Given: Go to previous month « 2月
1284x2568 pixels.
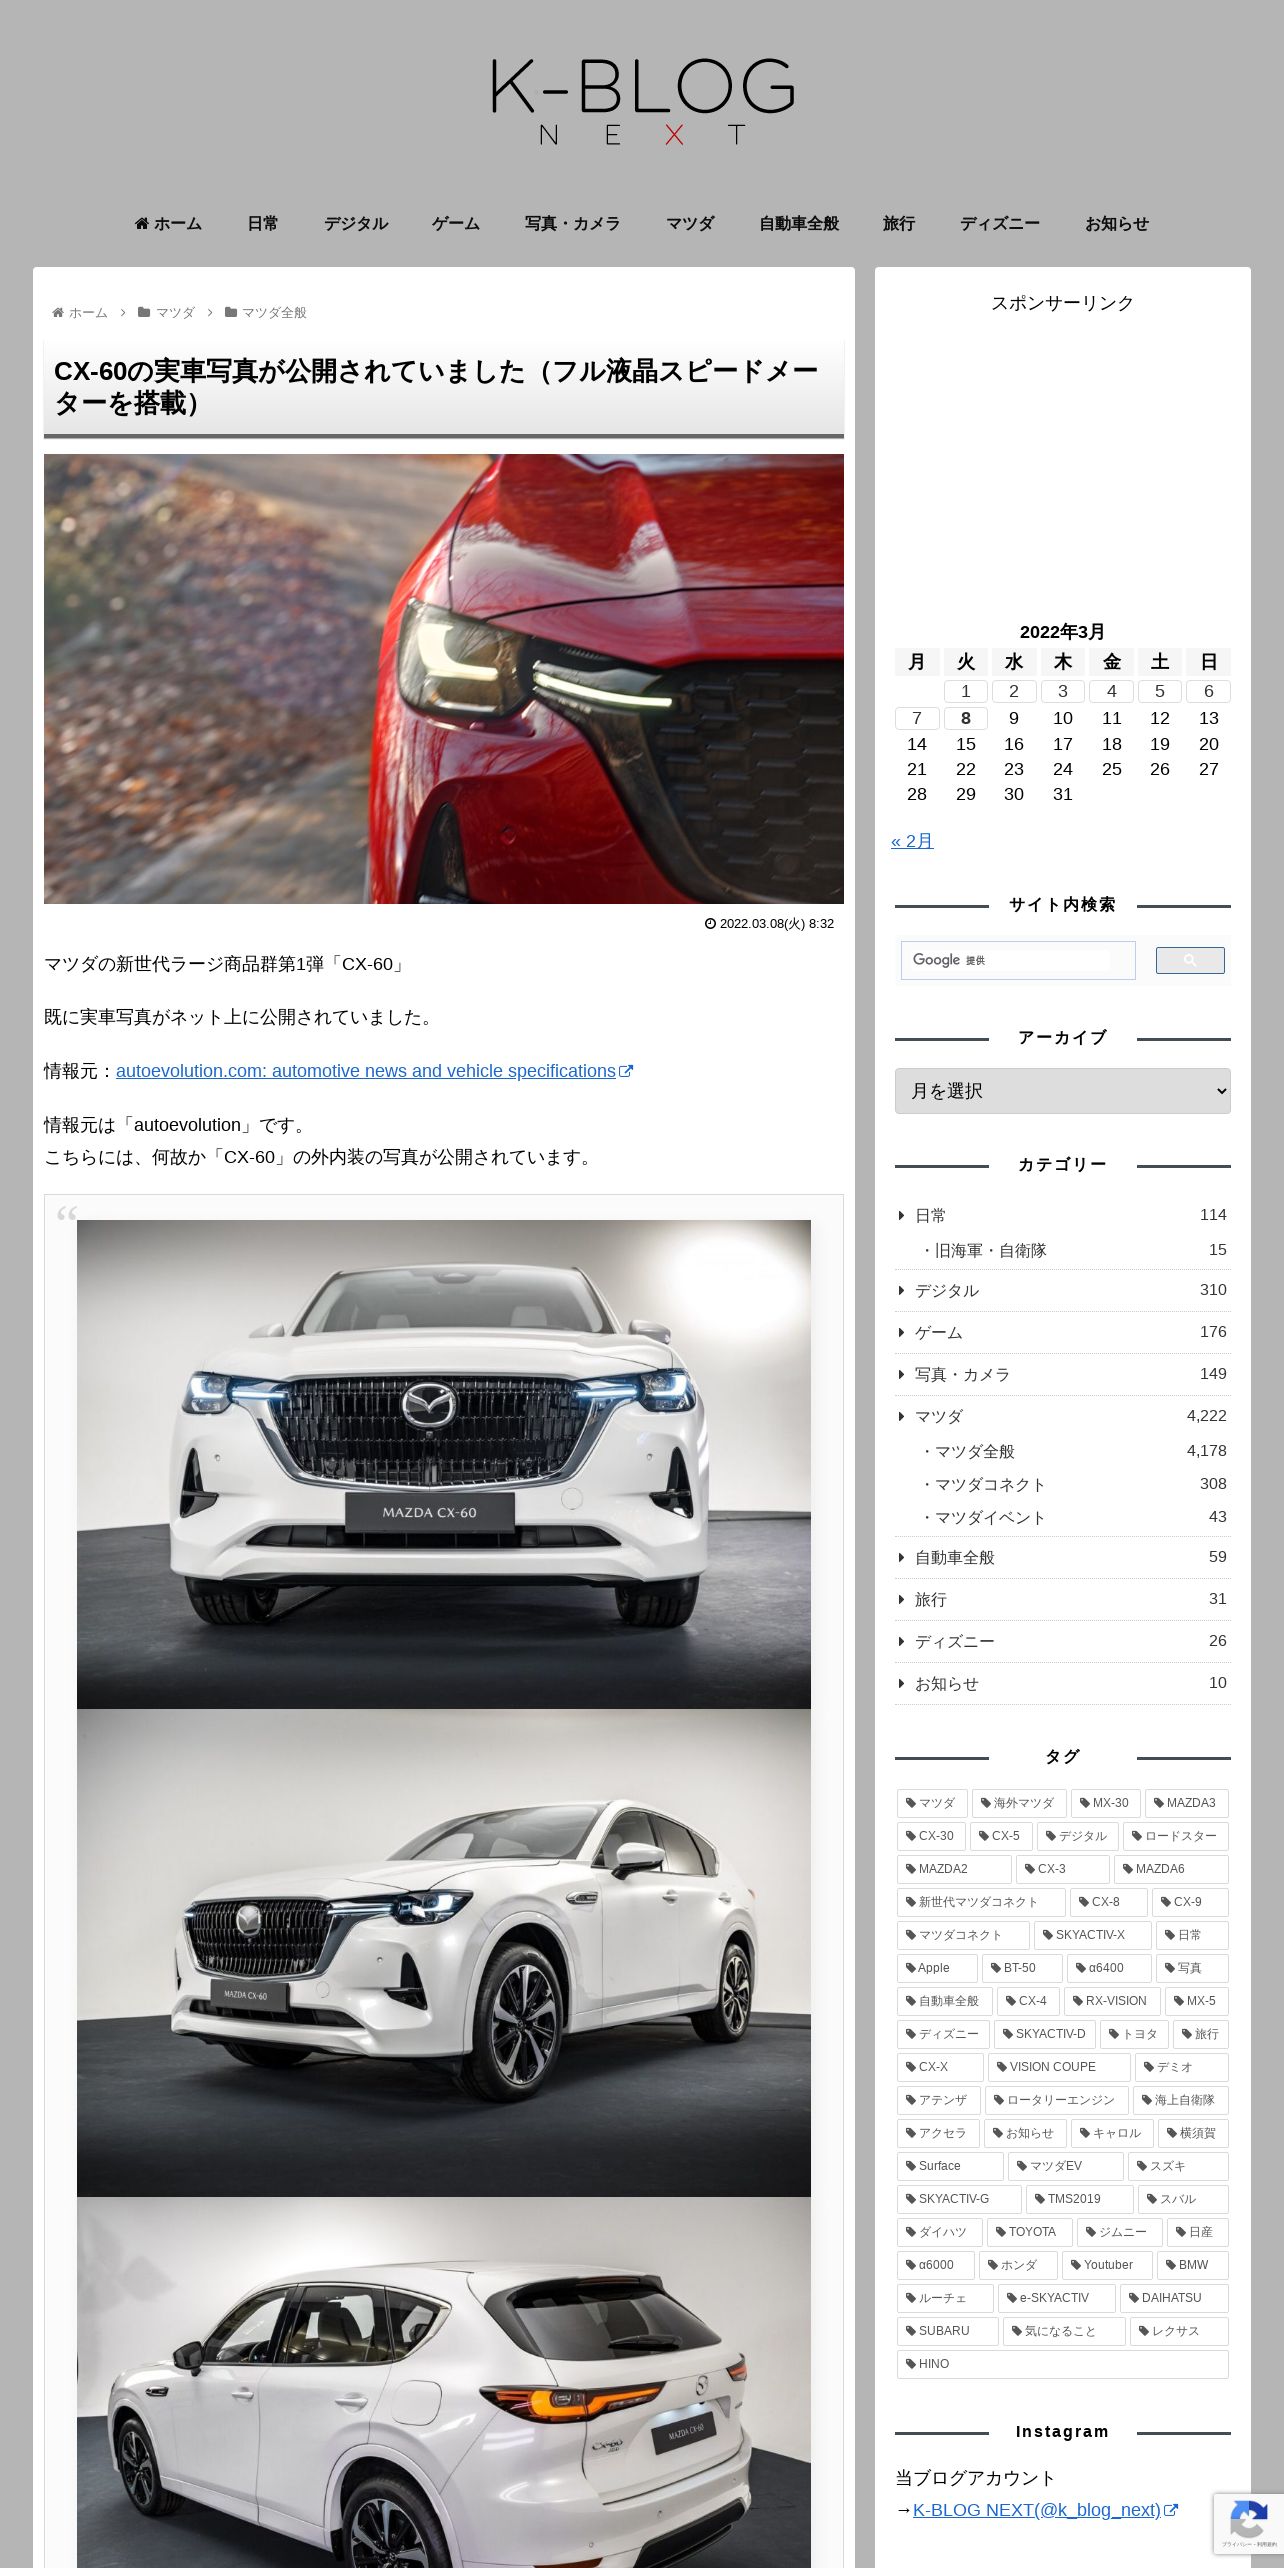Looking at the screenshot, I should pyautogui.click(x=912, y=841).
